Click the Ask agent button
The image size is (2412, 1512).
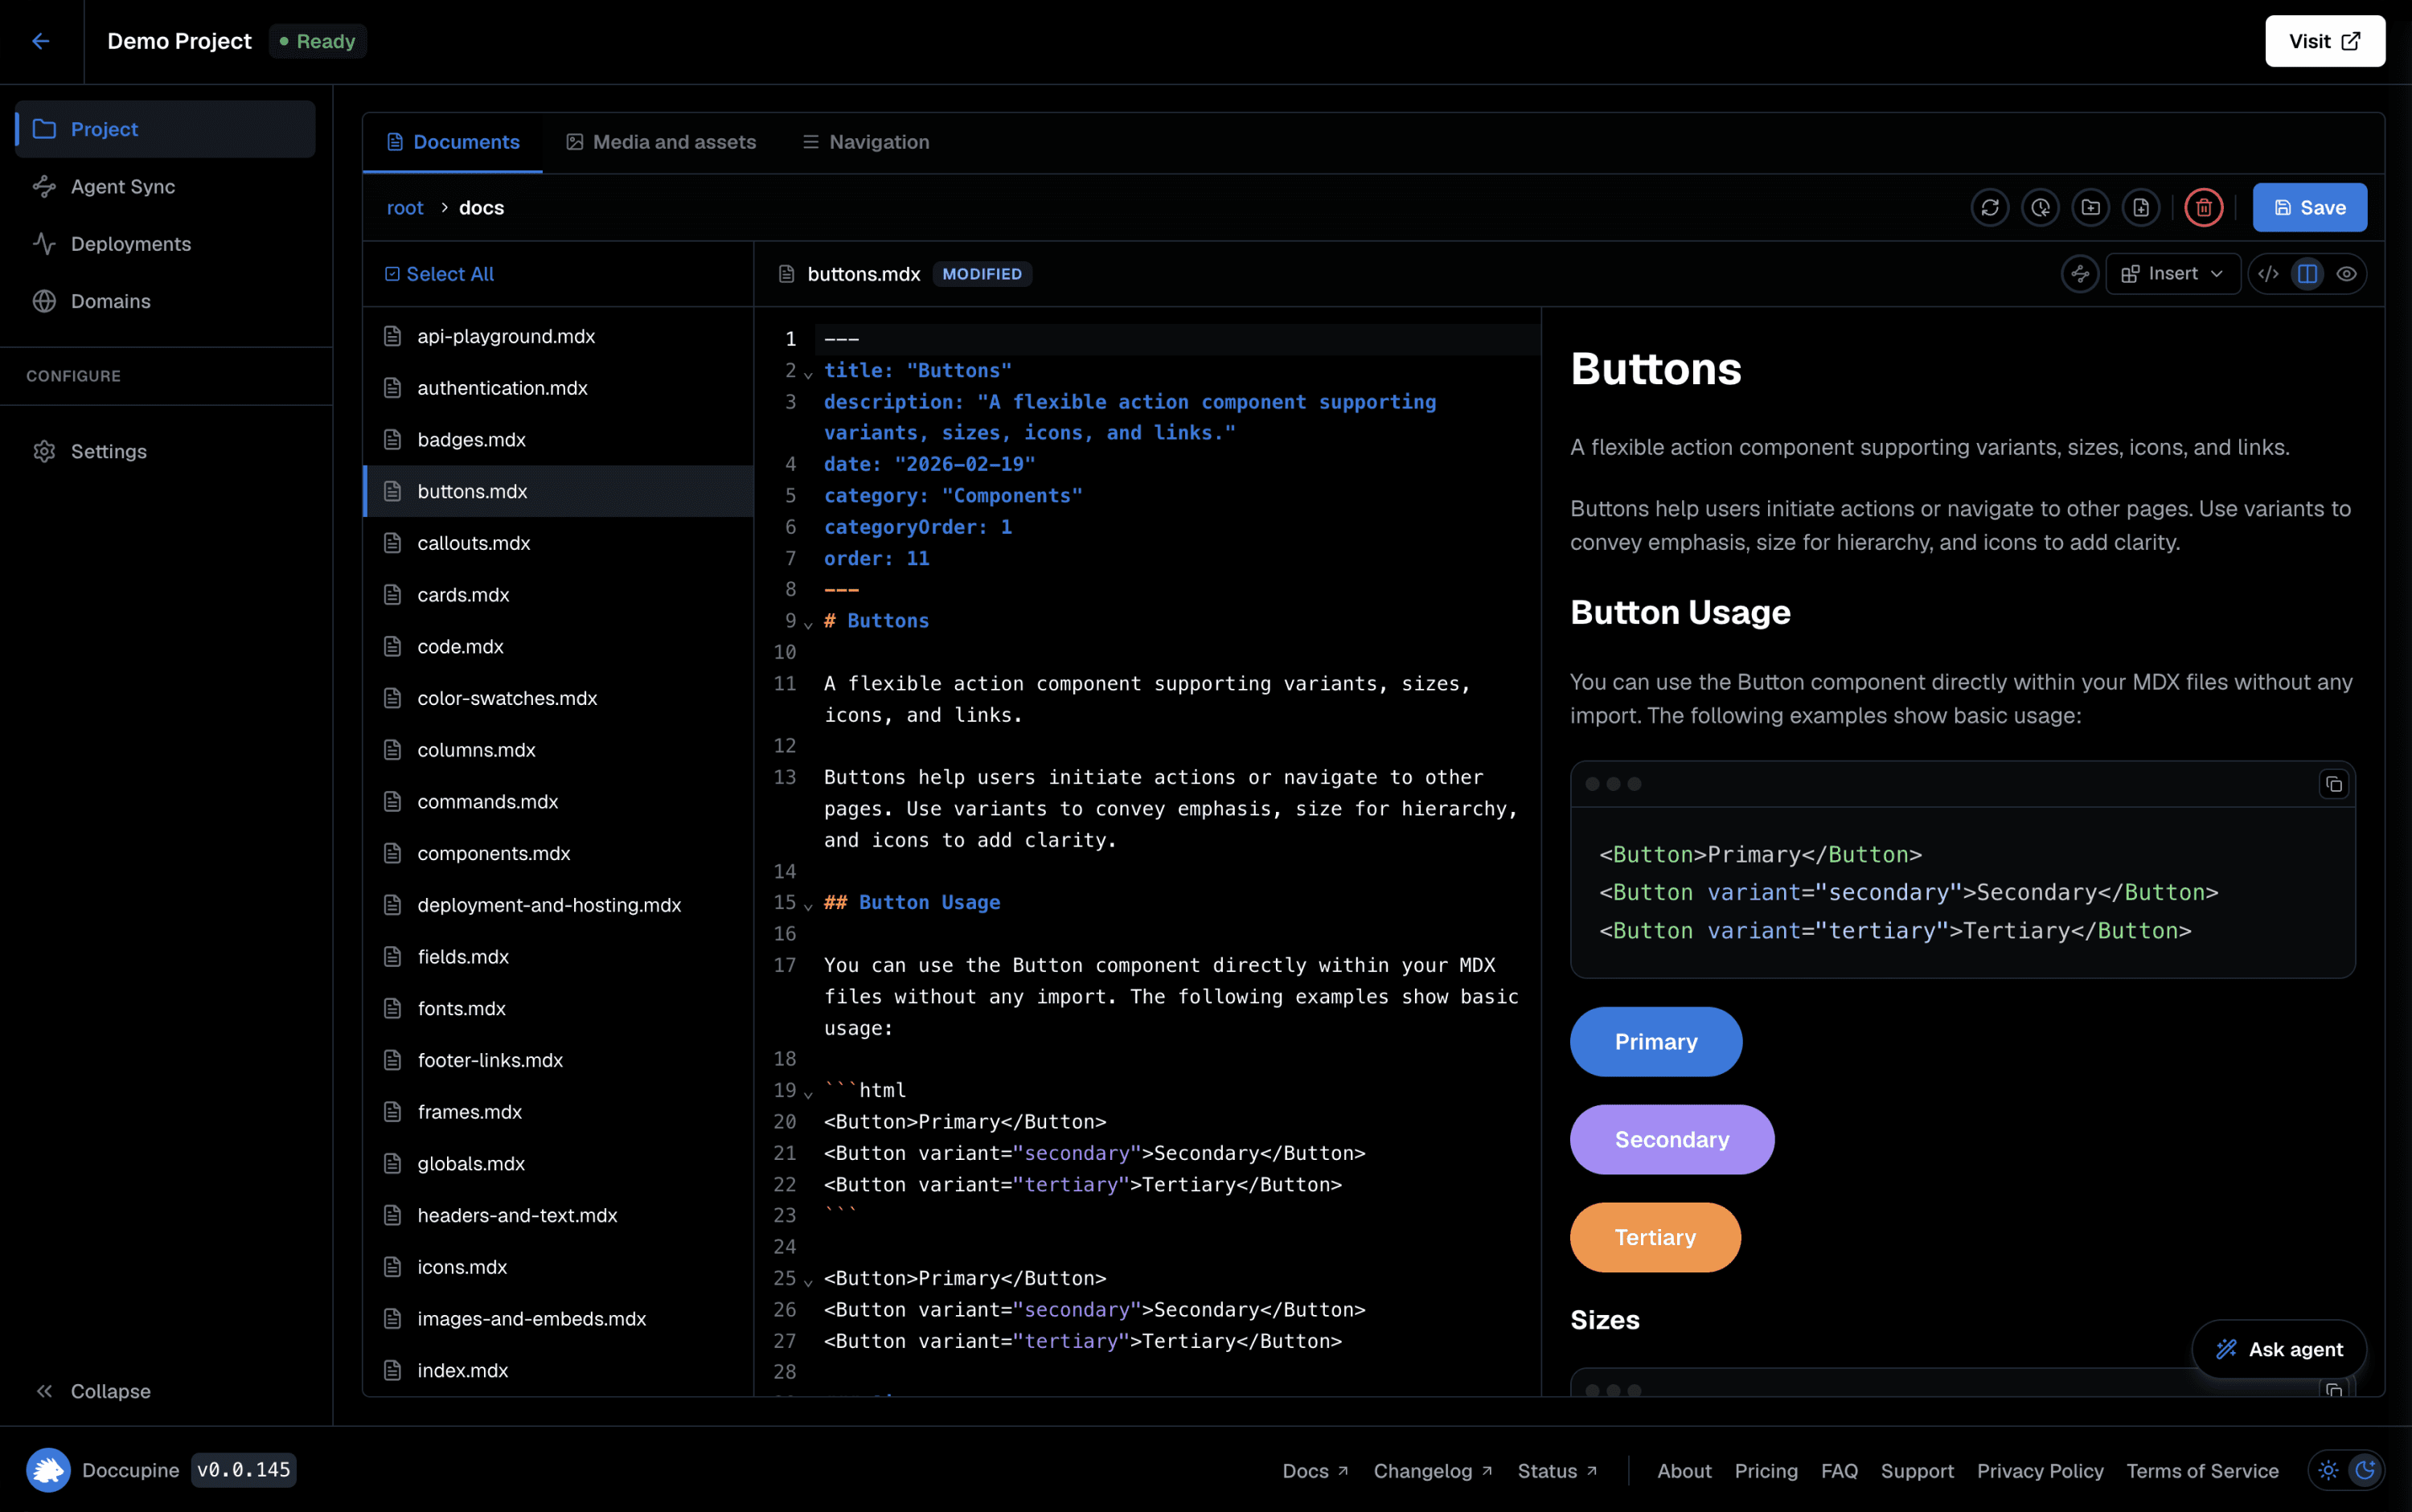(2279, 1349)
